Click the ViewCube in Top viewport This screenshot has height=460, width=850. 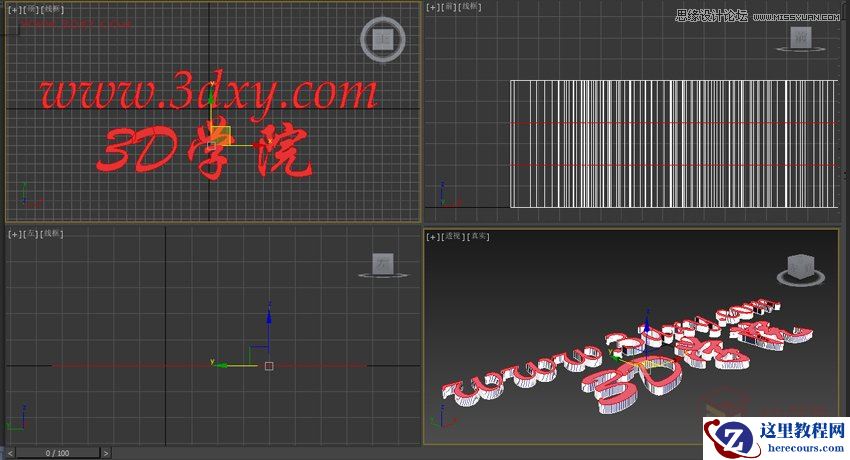click(383, 39)
